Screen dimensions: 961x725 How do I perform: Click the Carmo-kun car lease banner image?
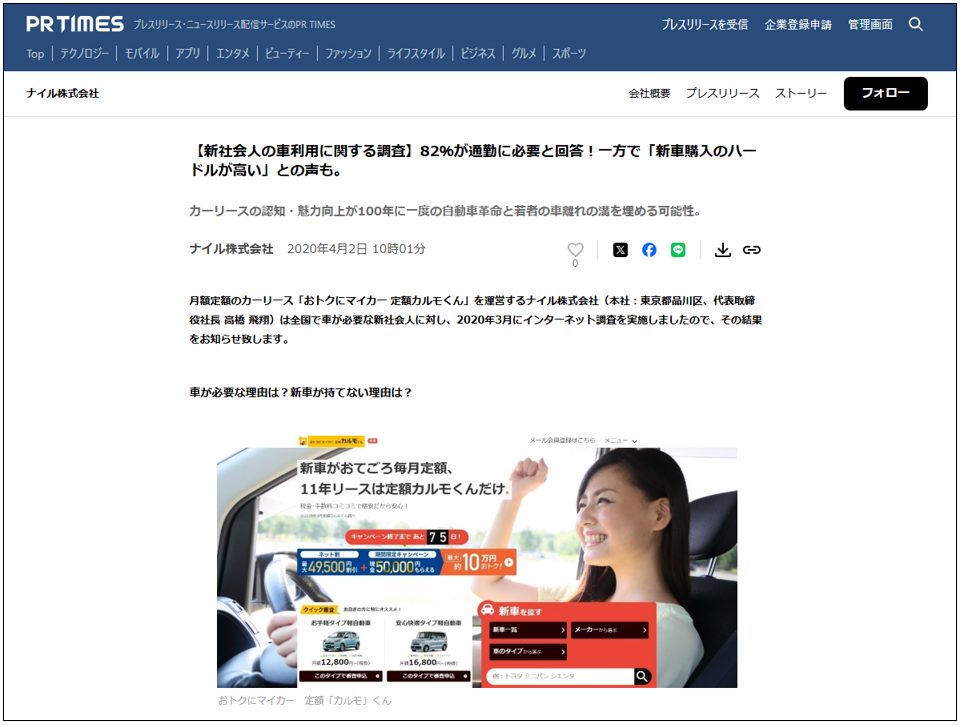tap(477, 561)
